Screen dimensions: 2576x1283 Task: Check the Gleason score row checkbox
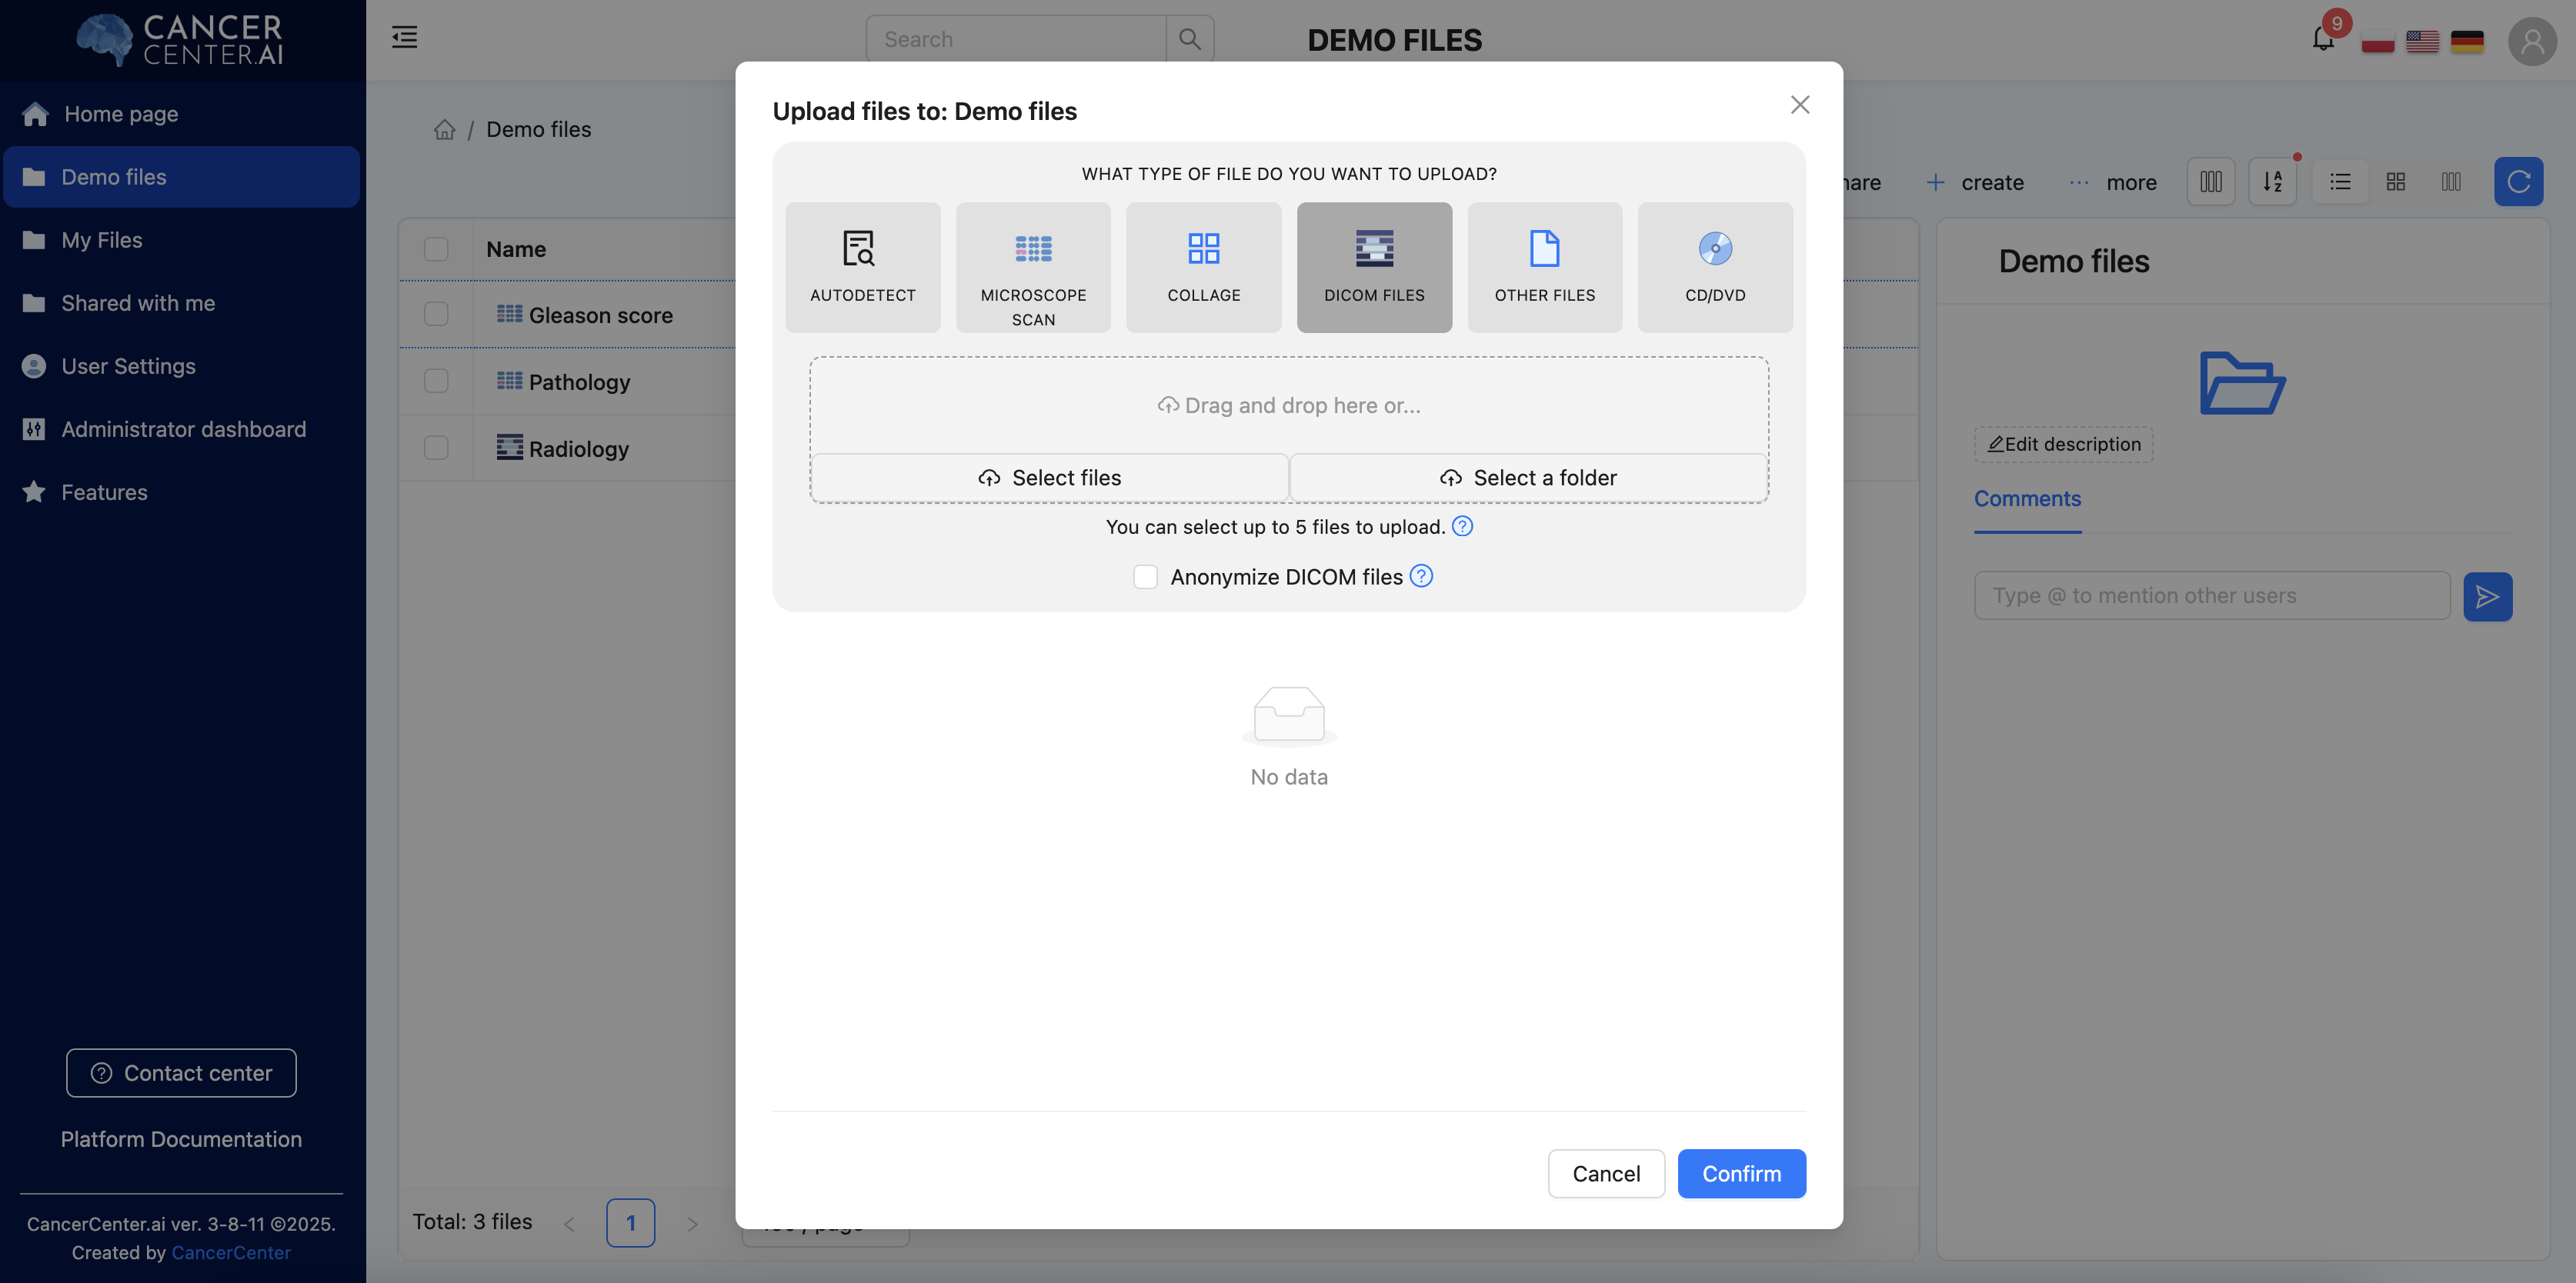tap(436, 314)
